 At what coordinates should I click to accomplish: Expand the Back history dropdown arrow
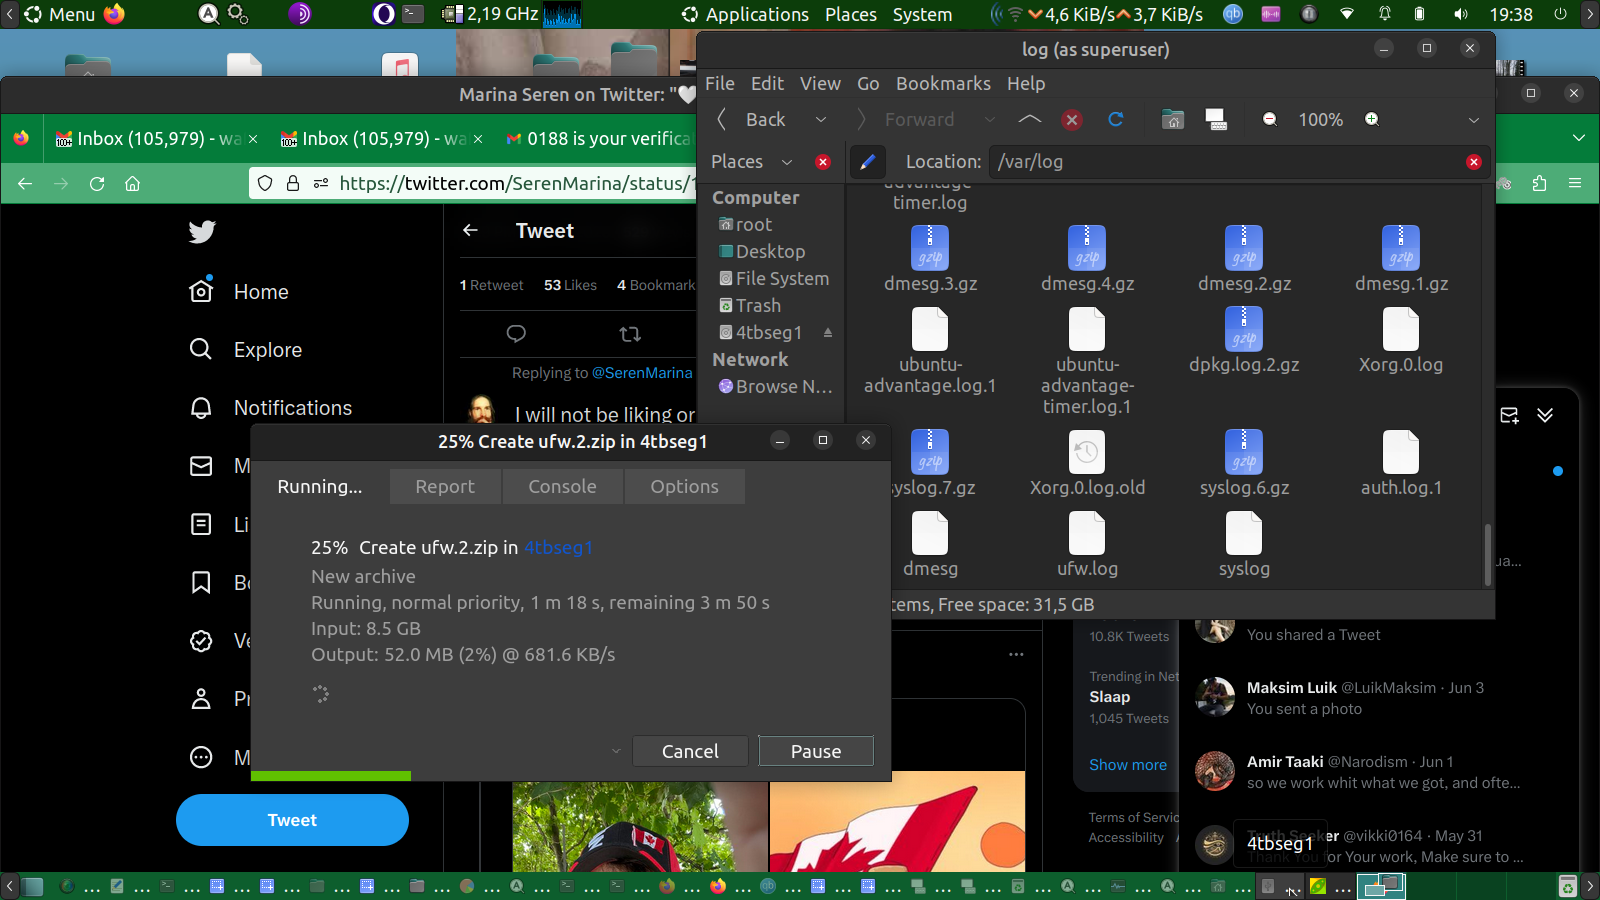[821, 120]
